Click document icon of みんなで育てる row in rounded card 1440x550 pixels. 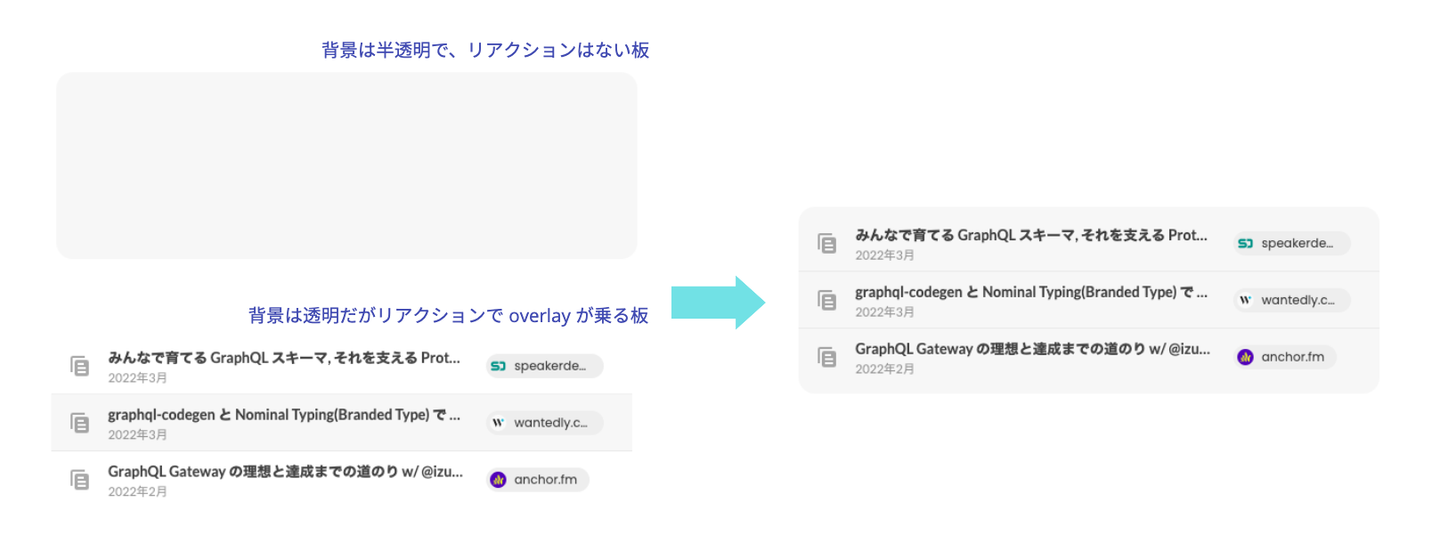827,243
